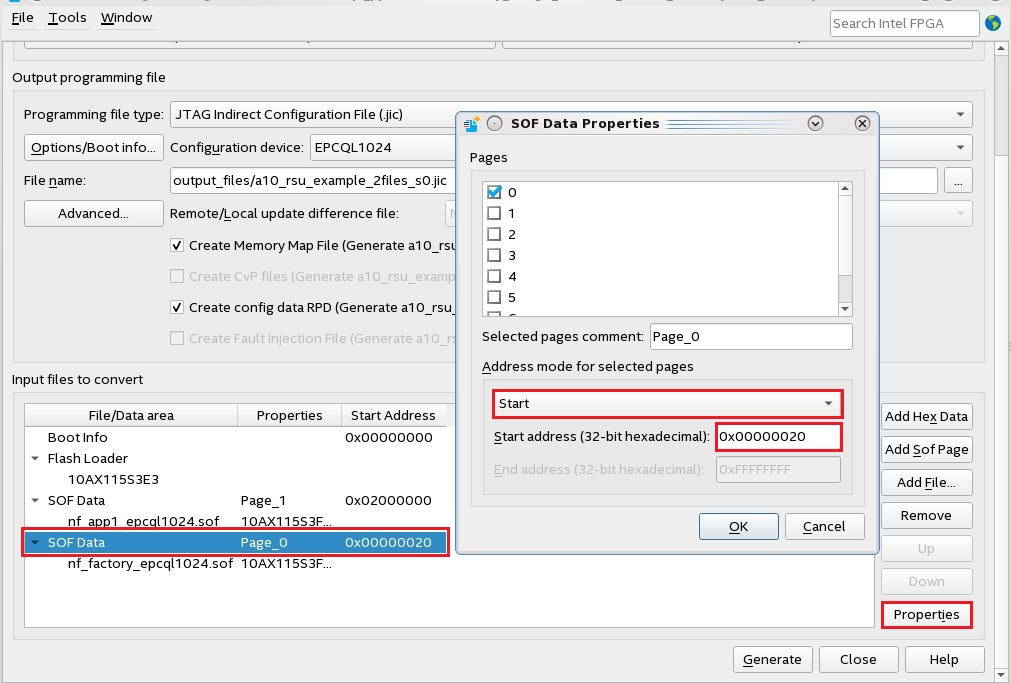Click the File/Data area column header
Viewport: 1011px width, 683px height.
coord(131,415)
